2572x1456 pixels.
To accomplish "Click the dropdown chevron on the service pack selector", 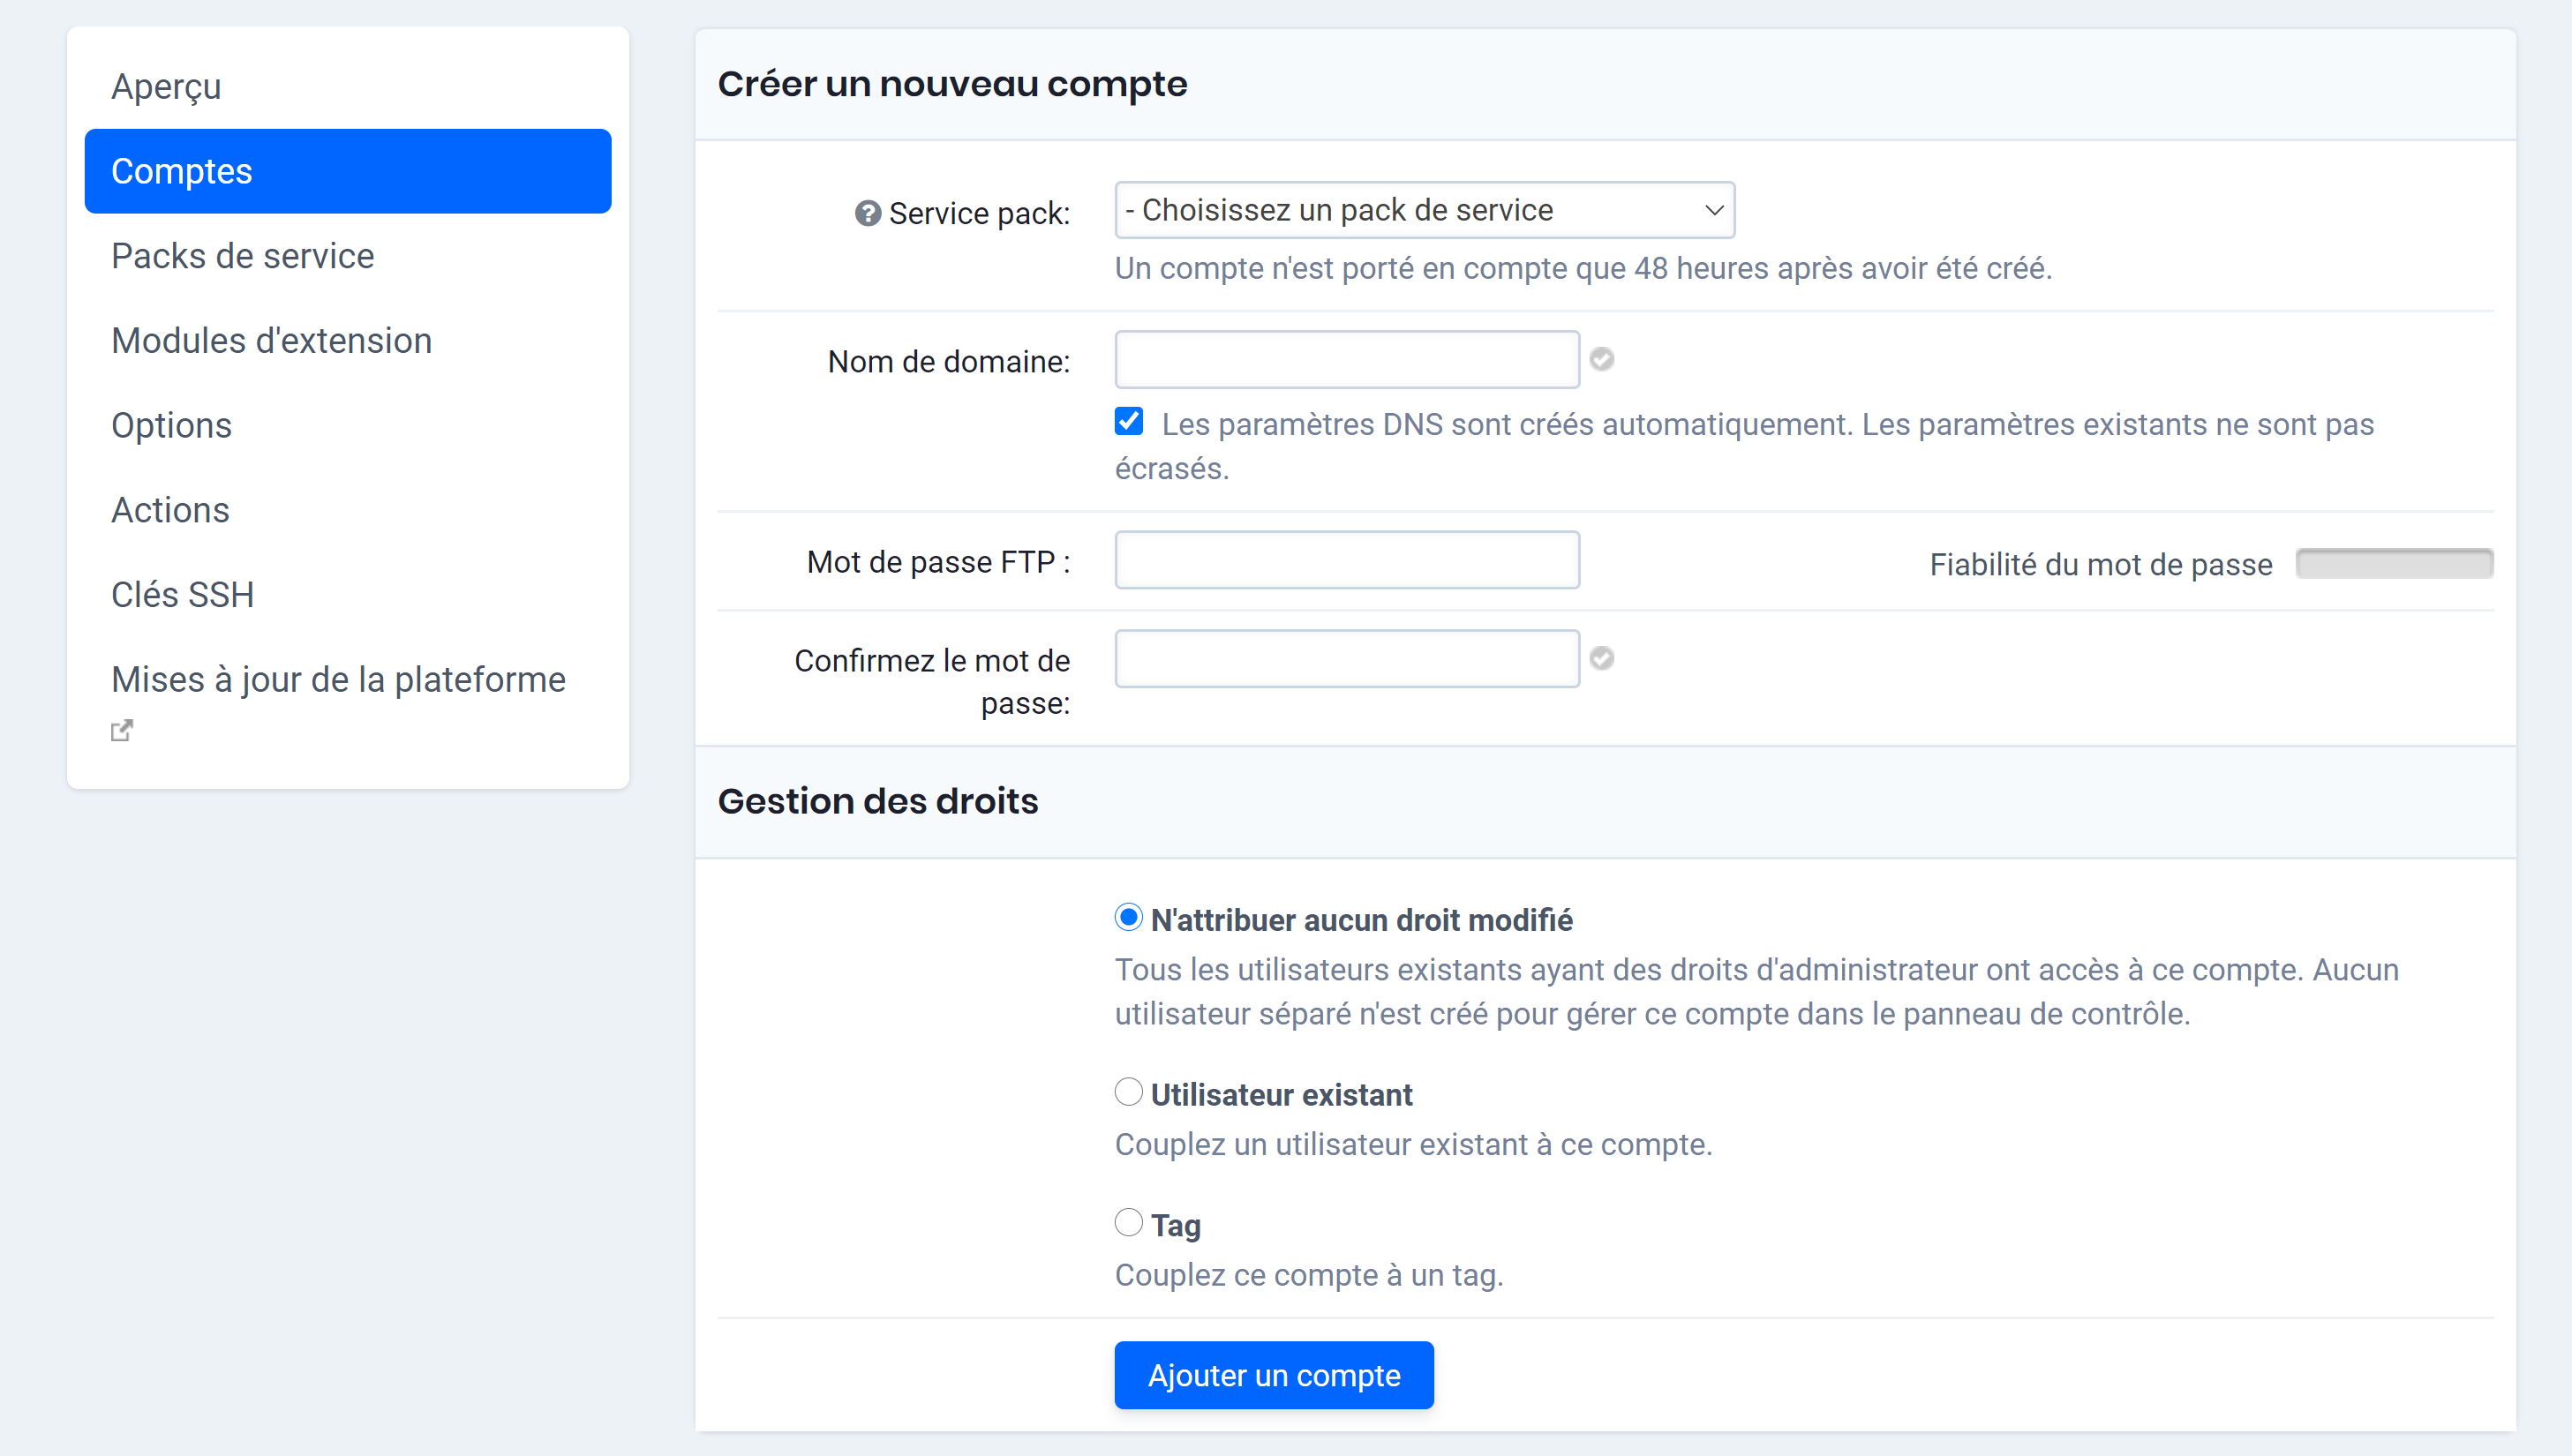I will pos(1714,210).
